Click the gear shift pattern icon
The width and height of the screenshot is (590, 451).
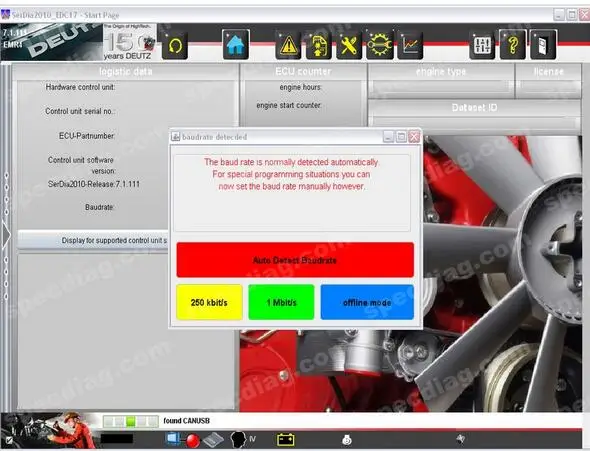482,45
